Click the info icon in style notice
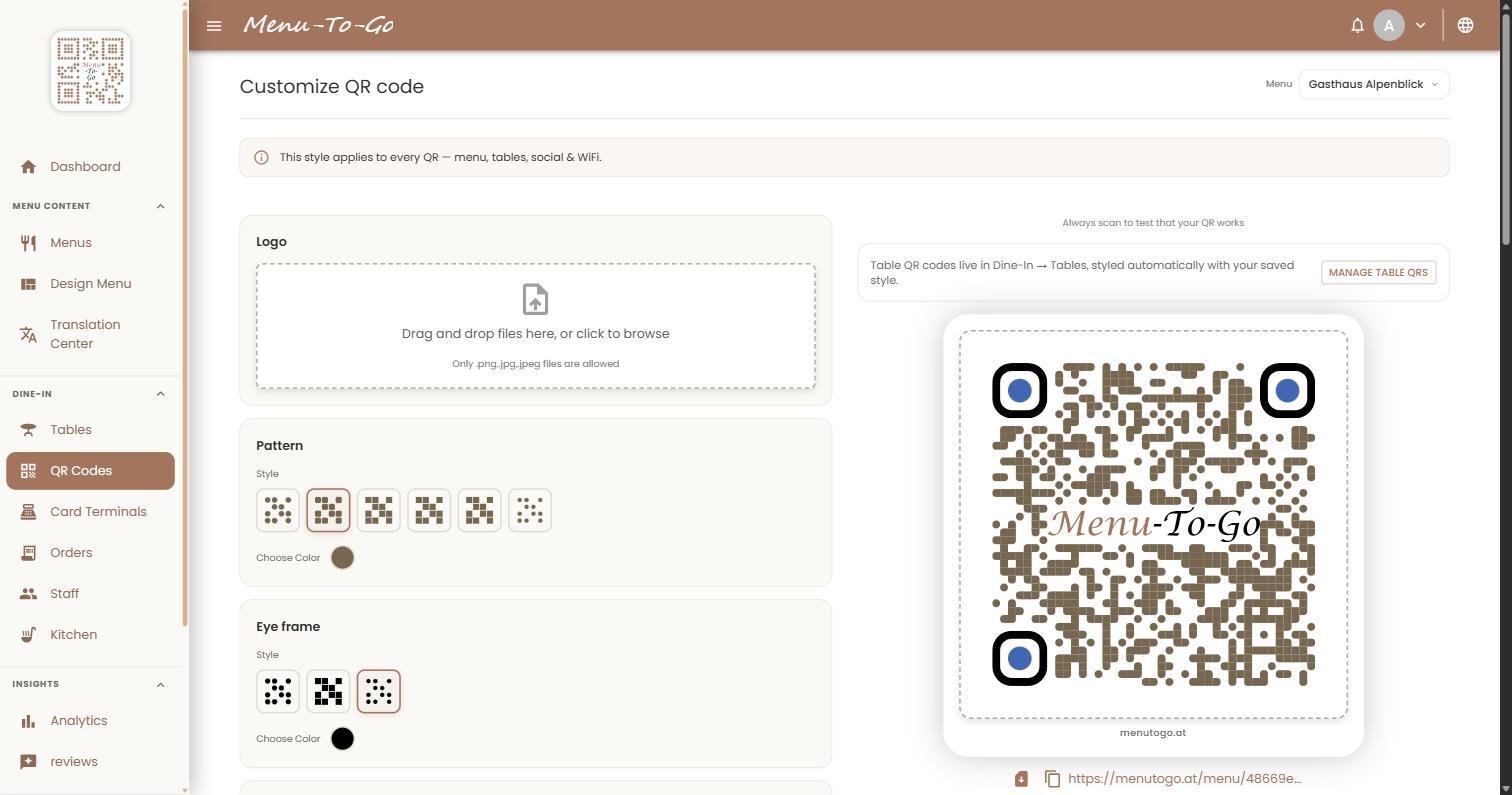Image resolution: width=1512 pixels, height=795 pixels. (x=261, y=157)
